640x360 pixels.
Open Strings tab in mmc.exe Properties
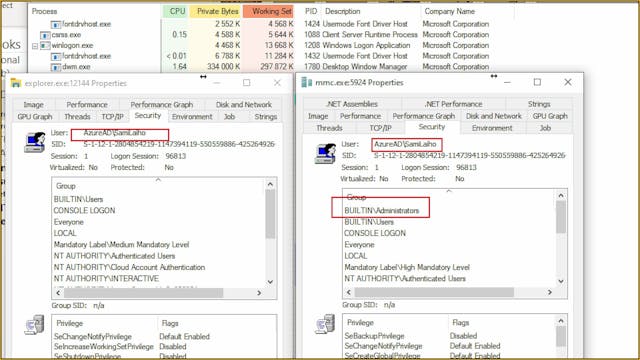pos(539,104)
